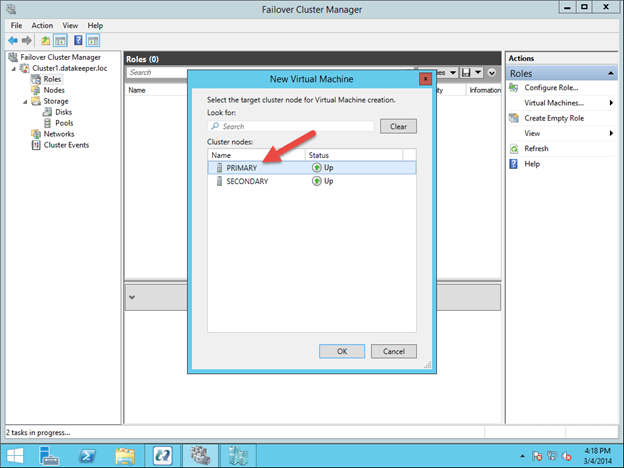Click the Clear button beside search
Viewport: 624px width, 468px height.
coord(397,127)
